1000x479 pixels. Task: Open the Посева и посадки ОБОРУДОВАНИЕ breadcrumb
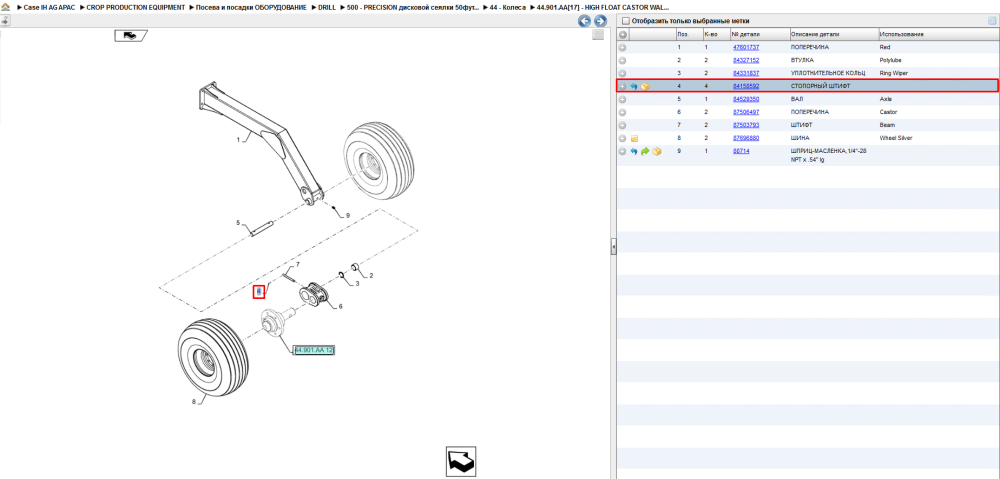[253, 7]
